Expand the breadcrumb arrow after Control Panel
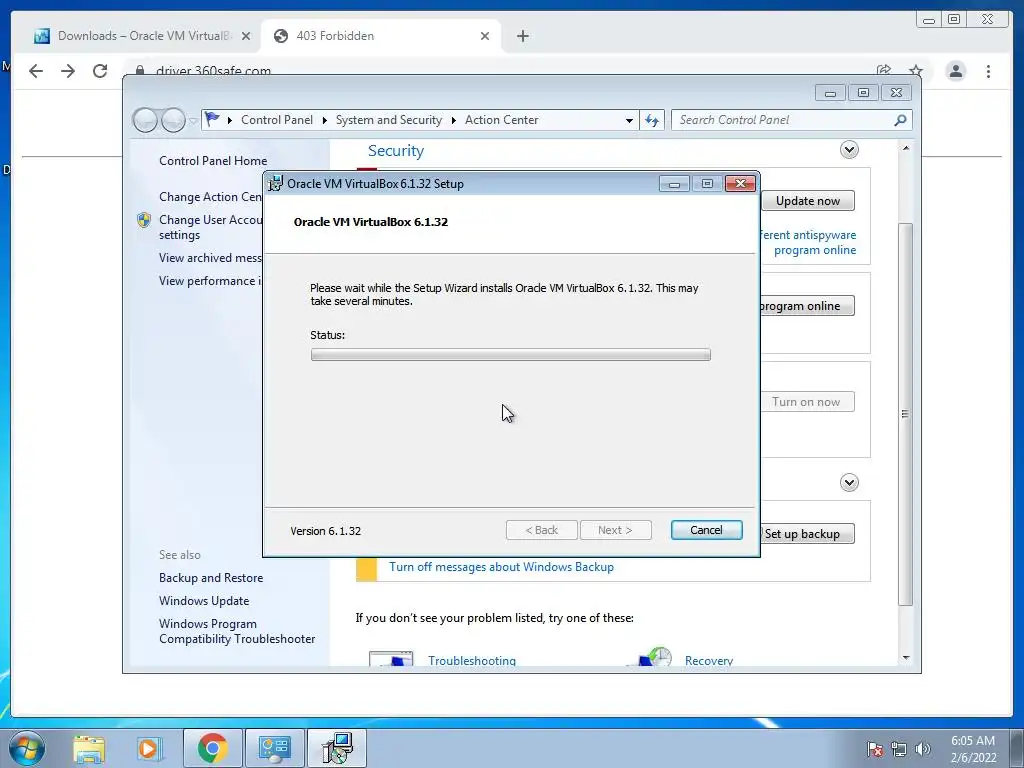 325,120
